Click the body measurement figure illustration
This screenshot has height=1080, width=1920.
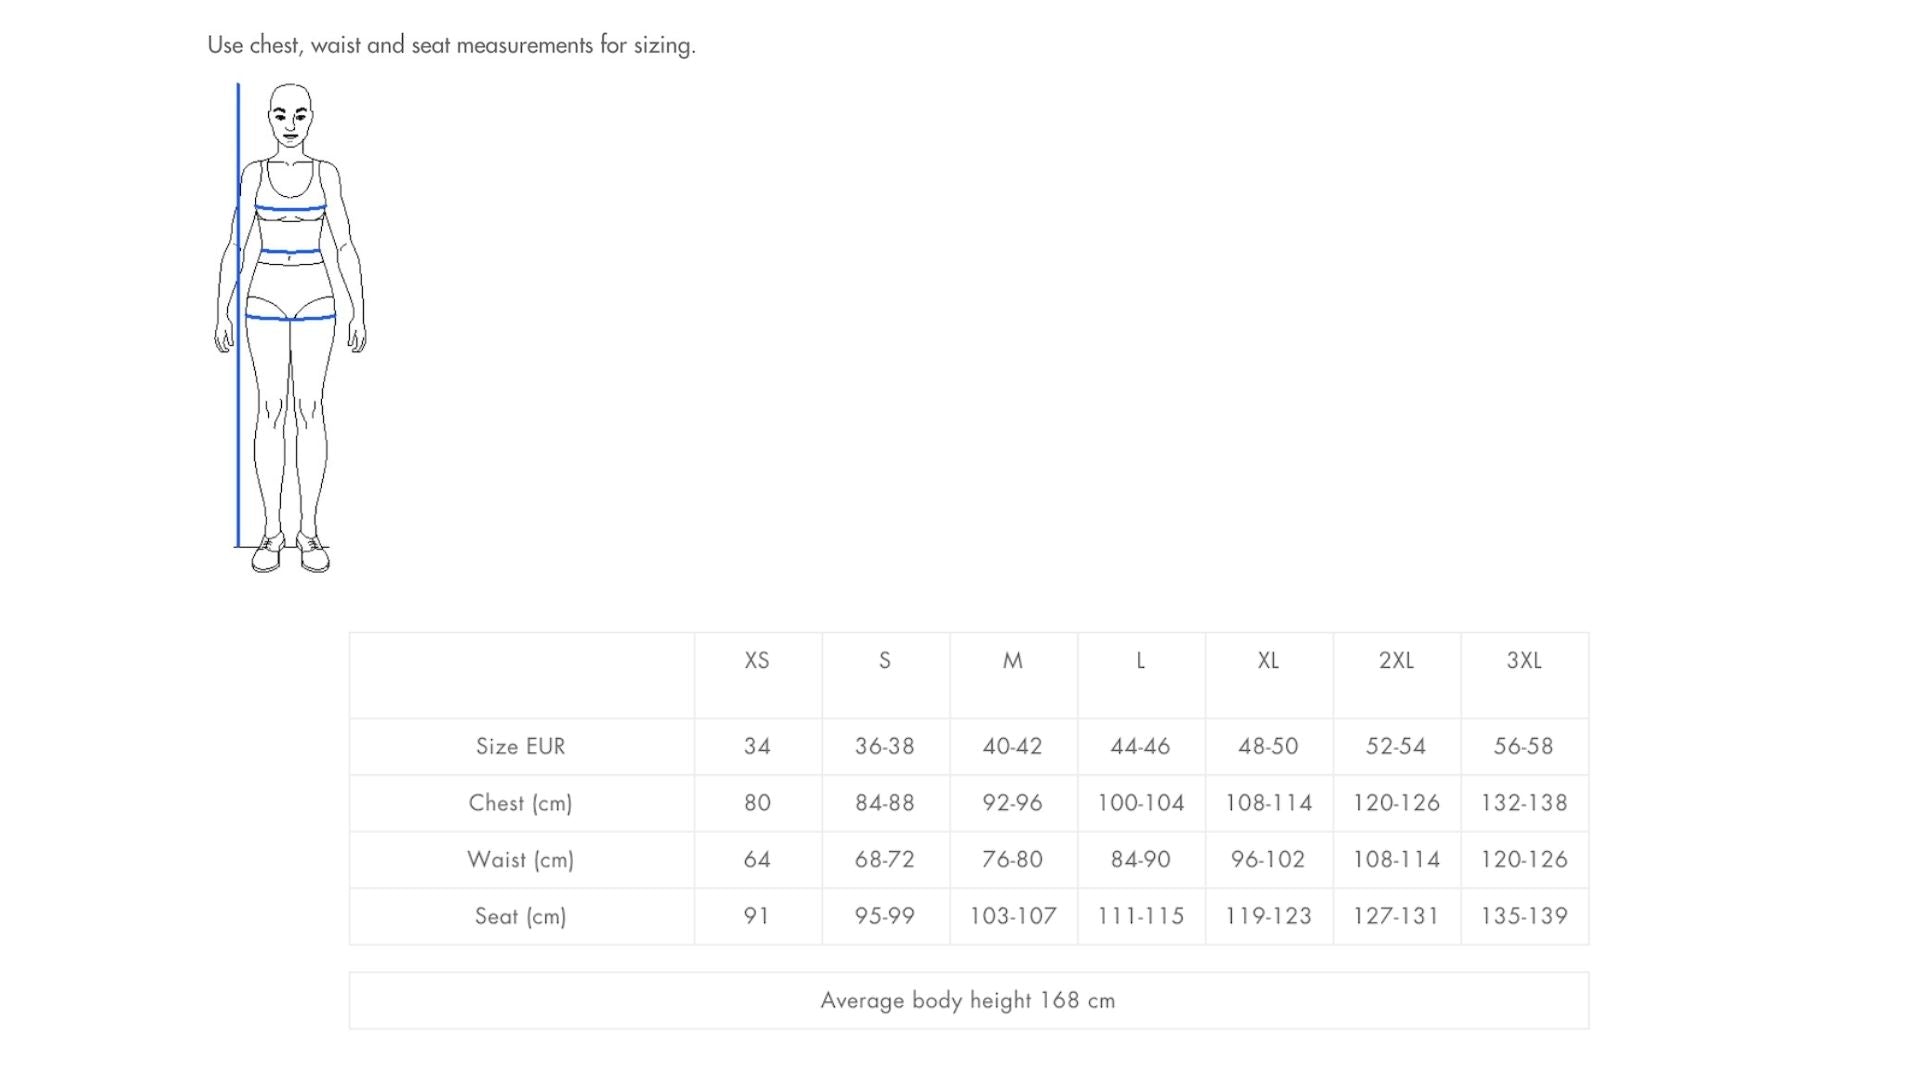click(x=290, y=328)
